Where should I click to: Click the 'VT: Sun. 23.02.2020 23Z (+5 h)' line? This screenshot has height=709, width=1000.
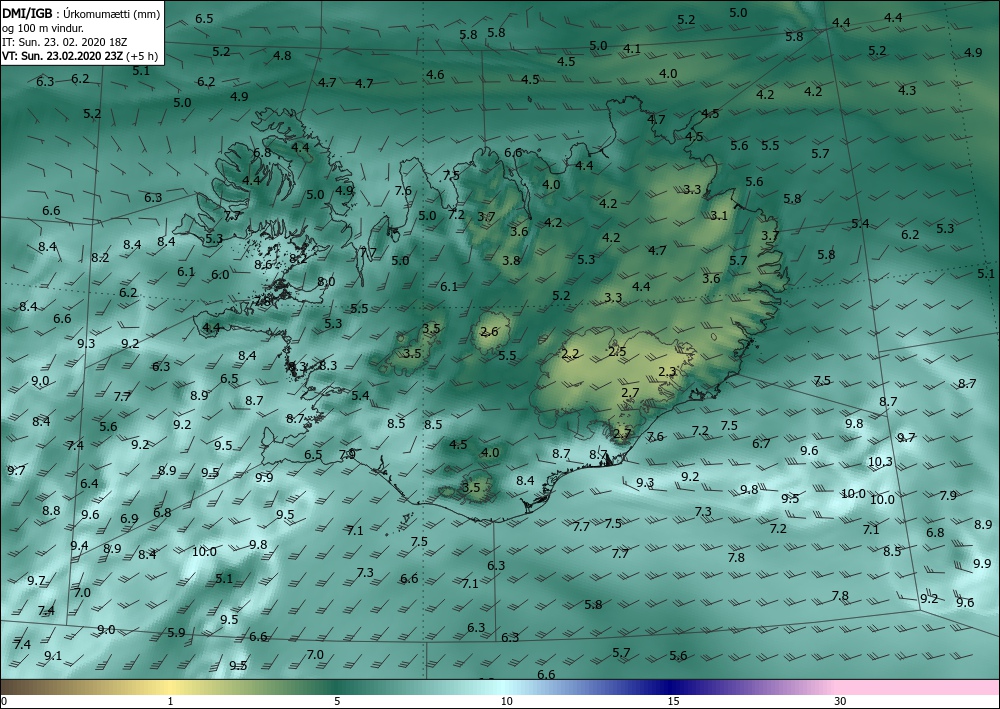[80, 56]
